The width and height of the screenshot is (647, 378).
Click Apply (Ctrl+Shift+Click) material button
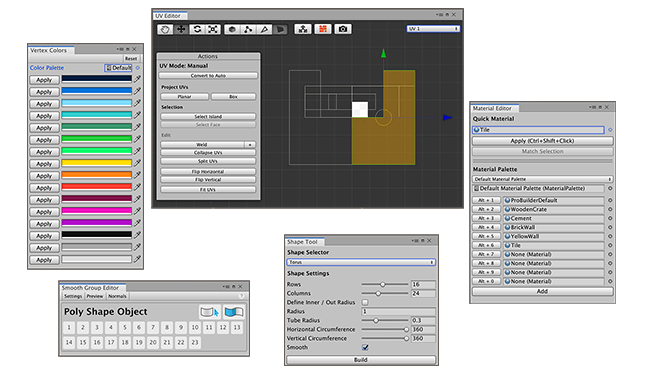[x=542, y=141]
